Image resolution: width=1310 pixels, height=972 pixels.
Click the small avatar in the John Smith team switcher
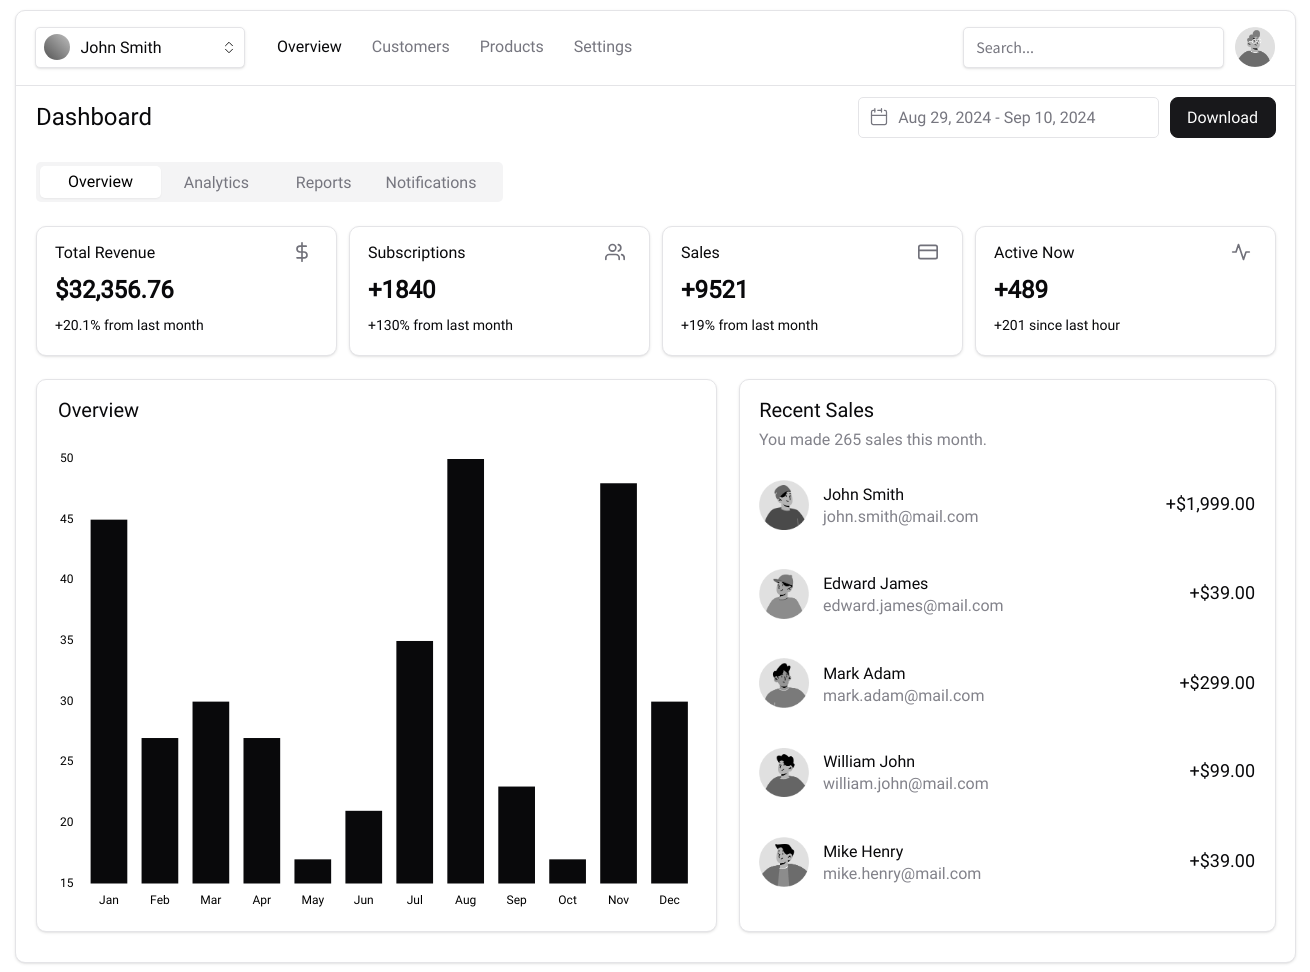click(x=57, y=47)
